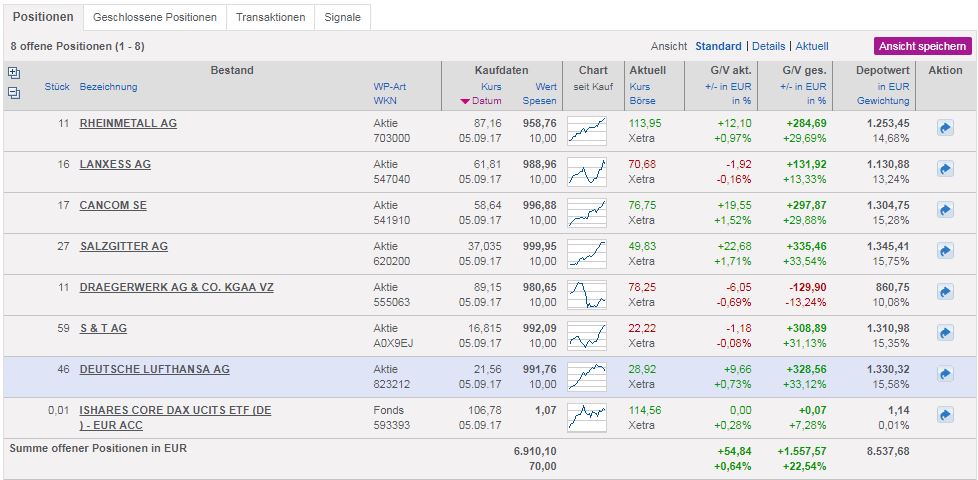Switch to the Geschlossene Positionen tab
Image resolution: width=978 pixels, height=480 pixels.
154,17
